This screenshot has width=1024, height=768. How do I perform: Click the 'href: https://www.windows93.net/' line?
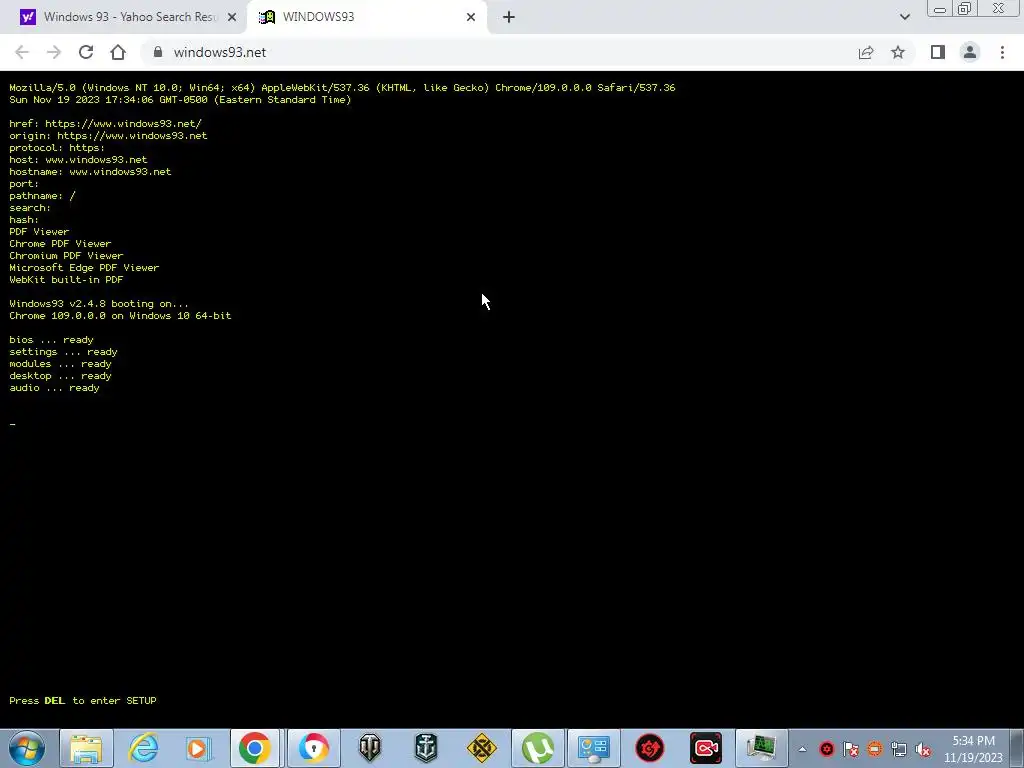(105, 123)
